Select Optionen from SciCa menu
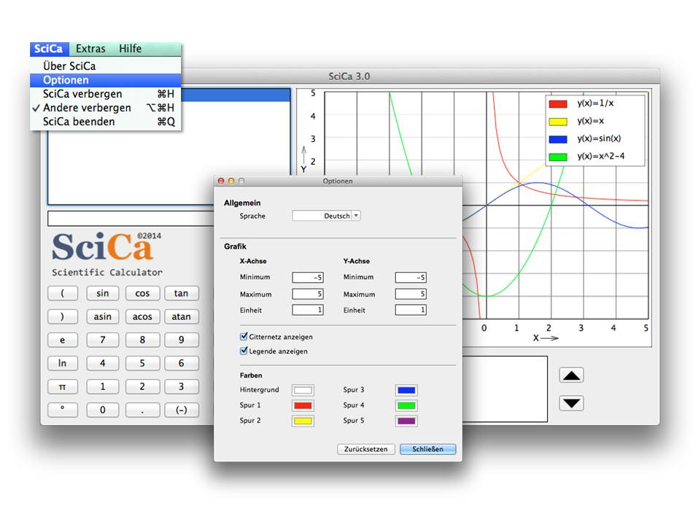Image resolution: width=700 pixels, height=525 pixels. click(66, 80)
